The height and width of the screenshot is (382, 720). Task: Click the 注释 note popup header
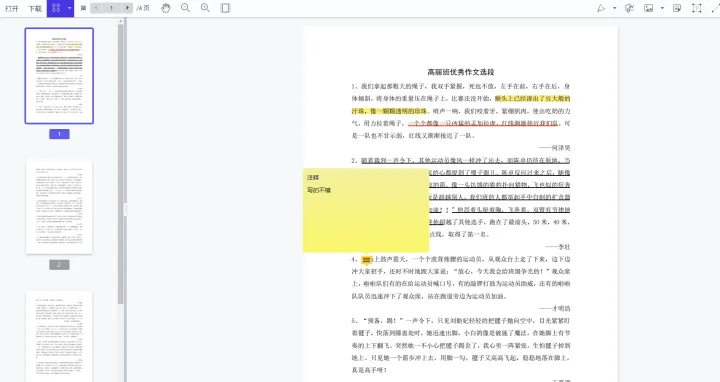point(313,177)
